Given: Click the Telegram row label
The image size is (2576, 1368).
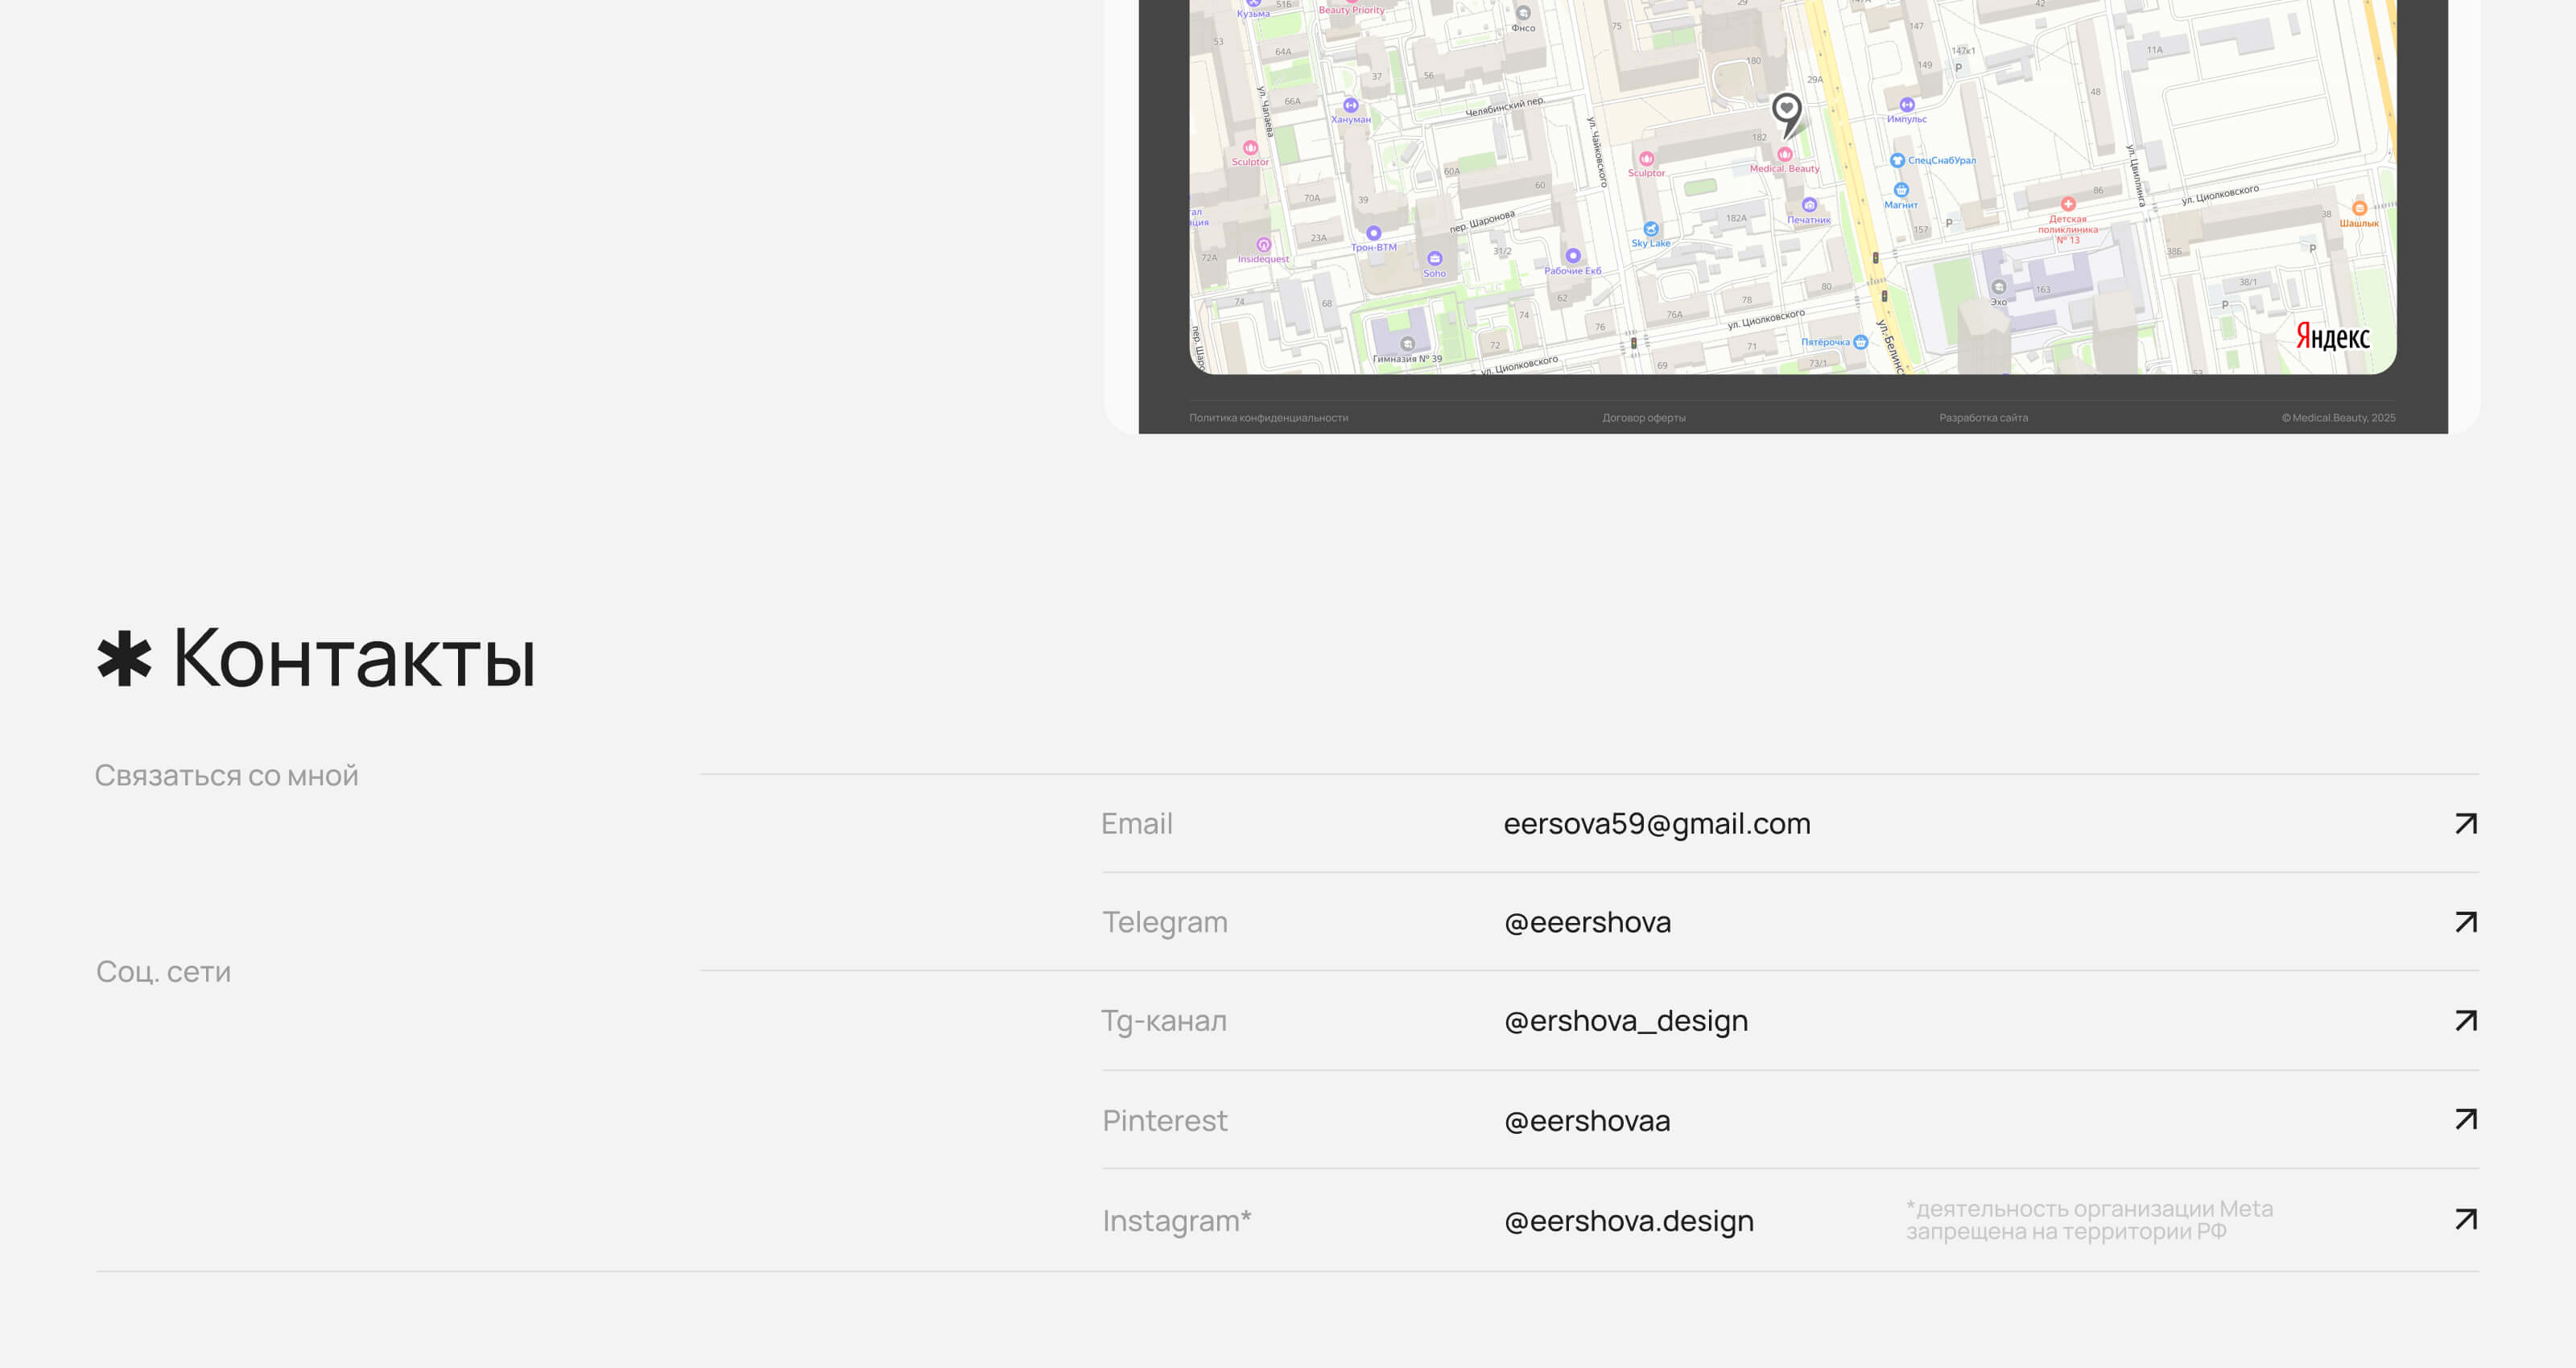Looking at the screenshot, I should [1165, 922].
